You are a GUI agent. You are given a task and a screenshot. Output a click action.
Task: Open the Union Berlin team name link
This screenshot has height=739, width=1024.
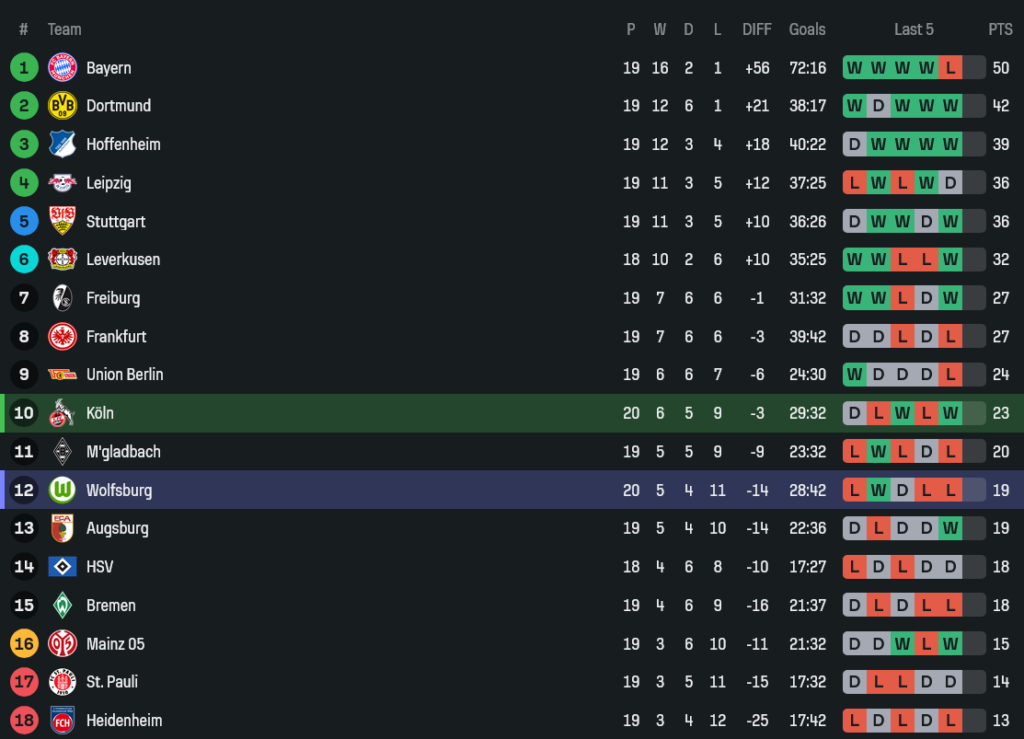(x=124, y=374)
